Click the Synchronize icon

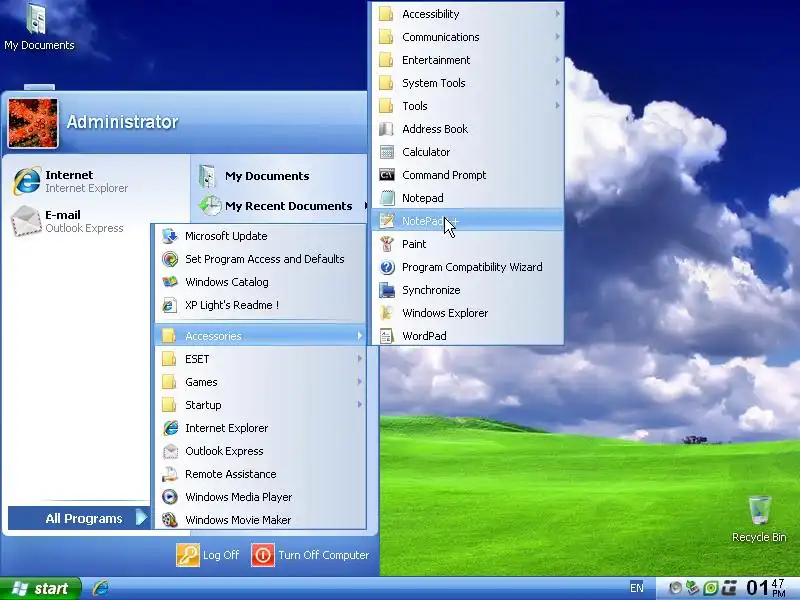click(x=387, y=290)
